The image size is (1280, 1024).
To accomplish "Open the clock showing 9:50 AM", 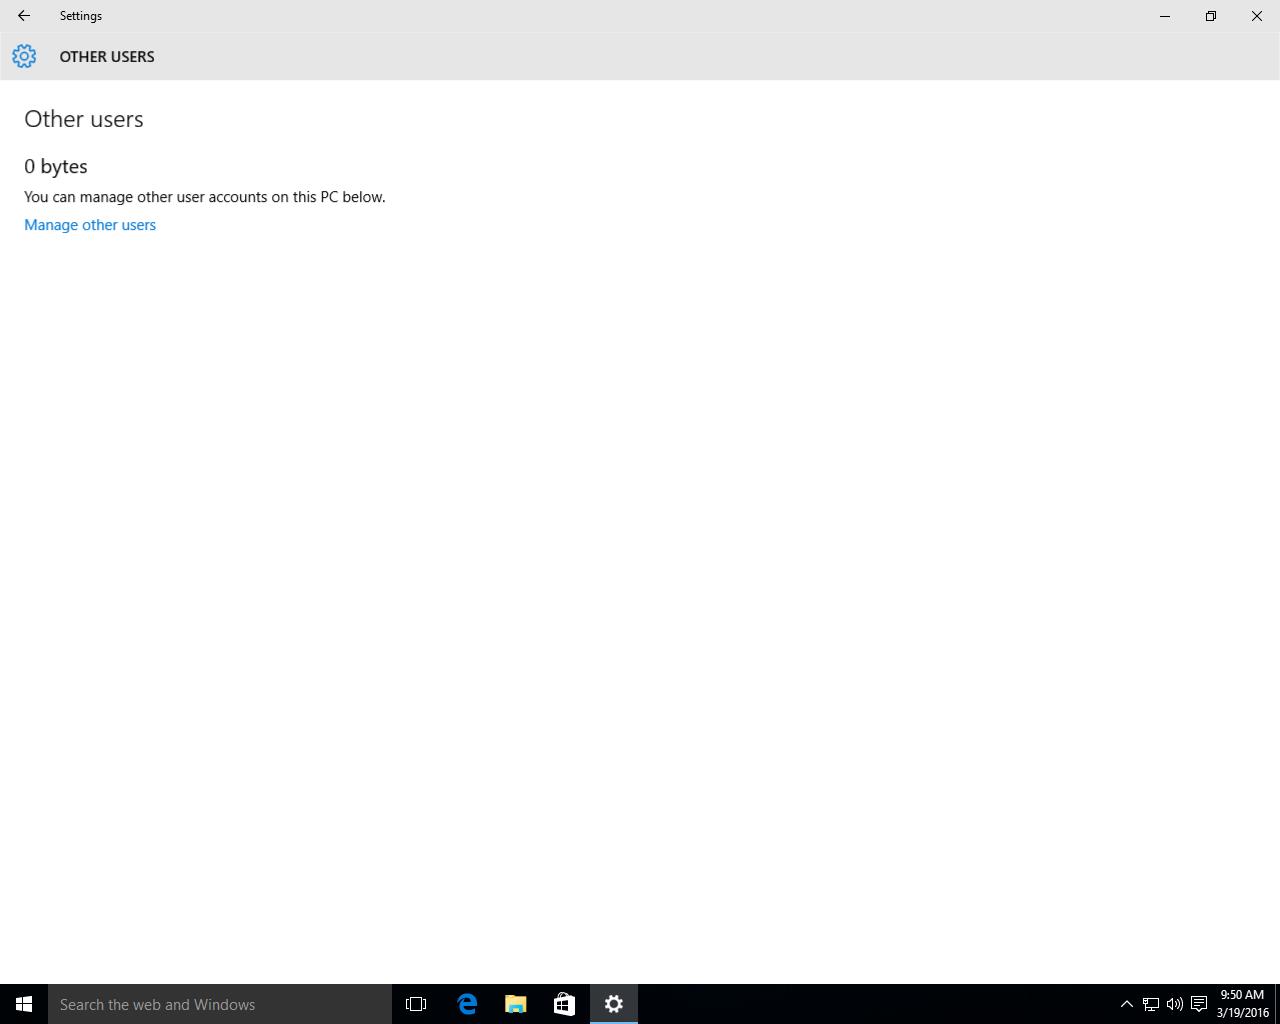I will [x=1243, y=1004].
